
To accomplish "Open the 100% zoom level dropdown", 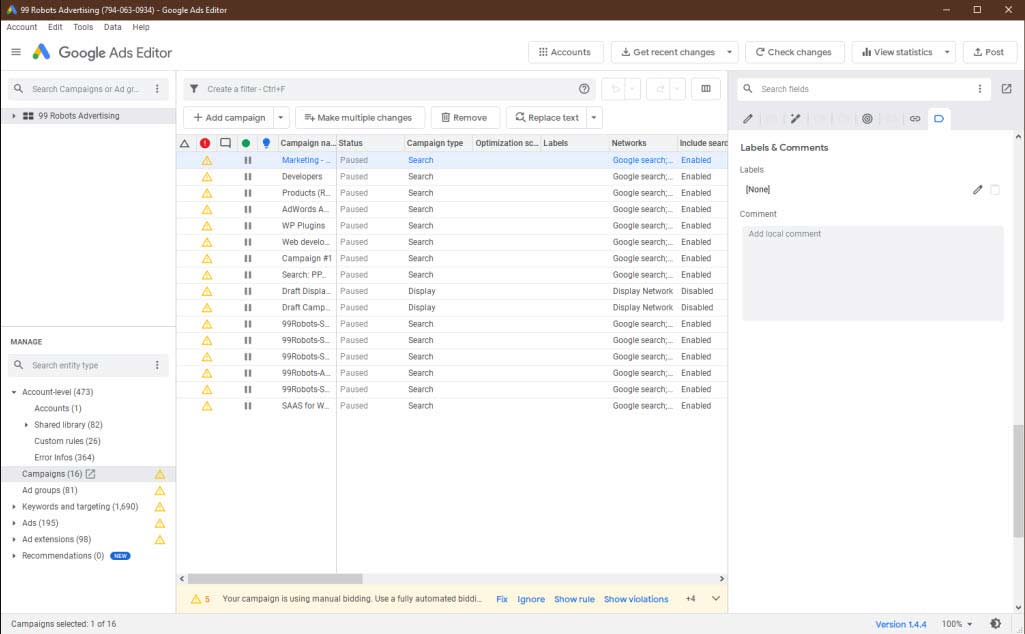I will [x=957, y=624].
